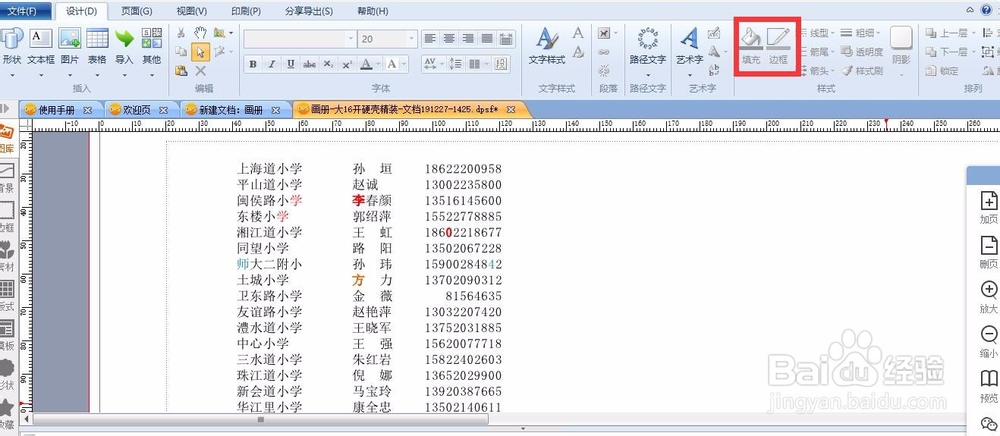Insert a table with 表格 icon

click(97, 38)
